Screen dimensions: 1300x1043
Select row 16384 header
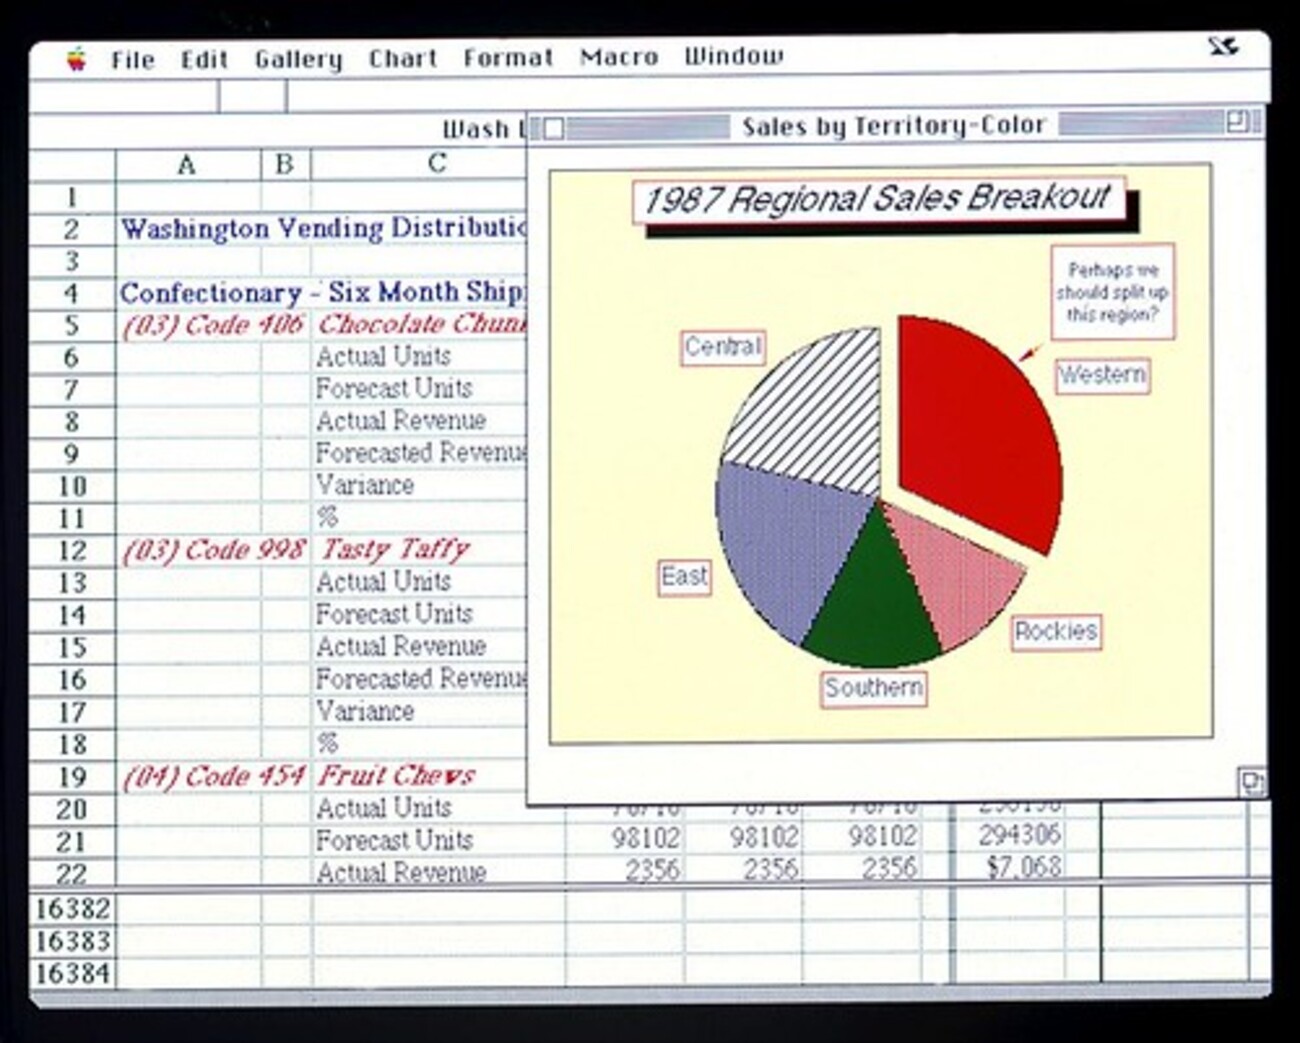click(72, 972)
